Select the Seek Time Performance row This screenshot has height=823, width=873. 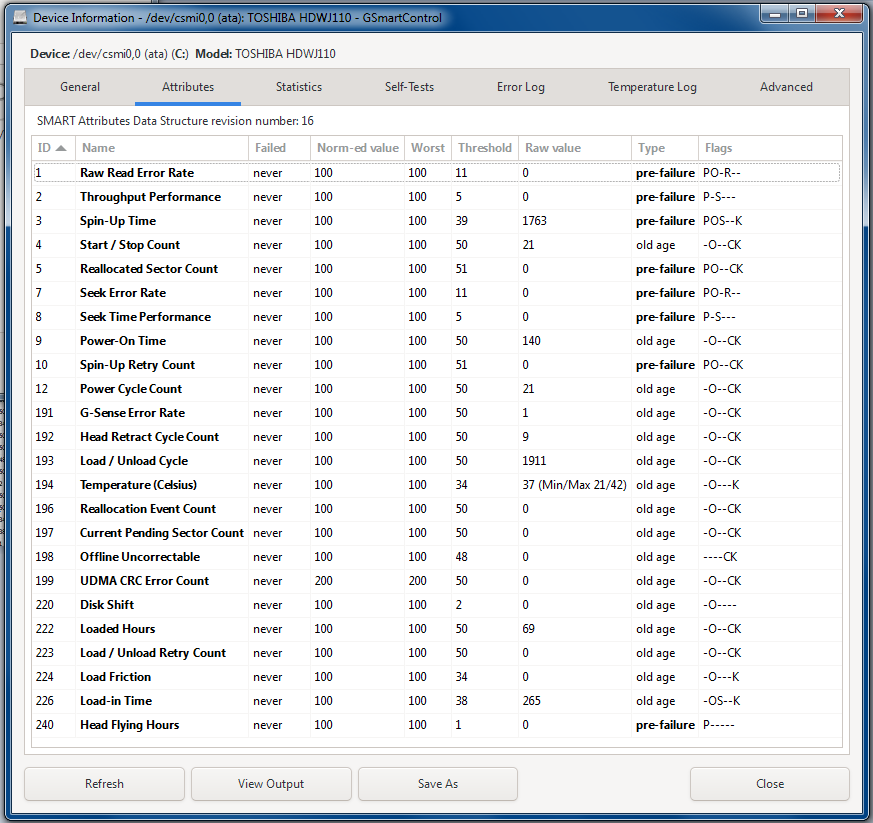[436, 316]
